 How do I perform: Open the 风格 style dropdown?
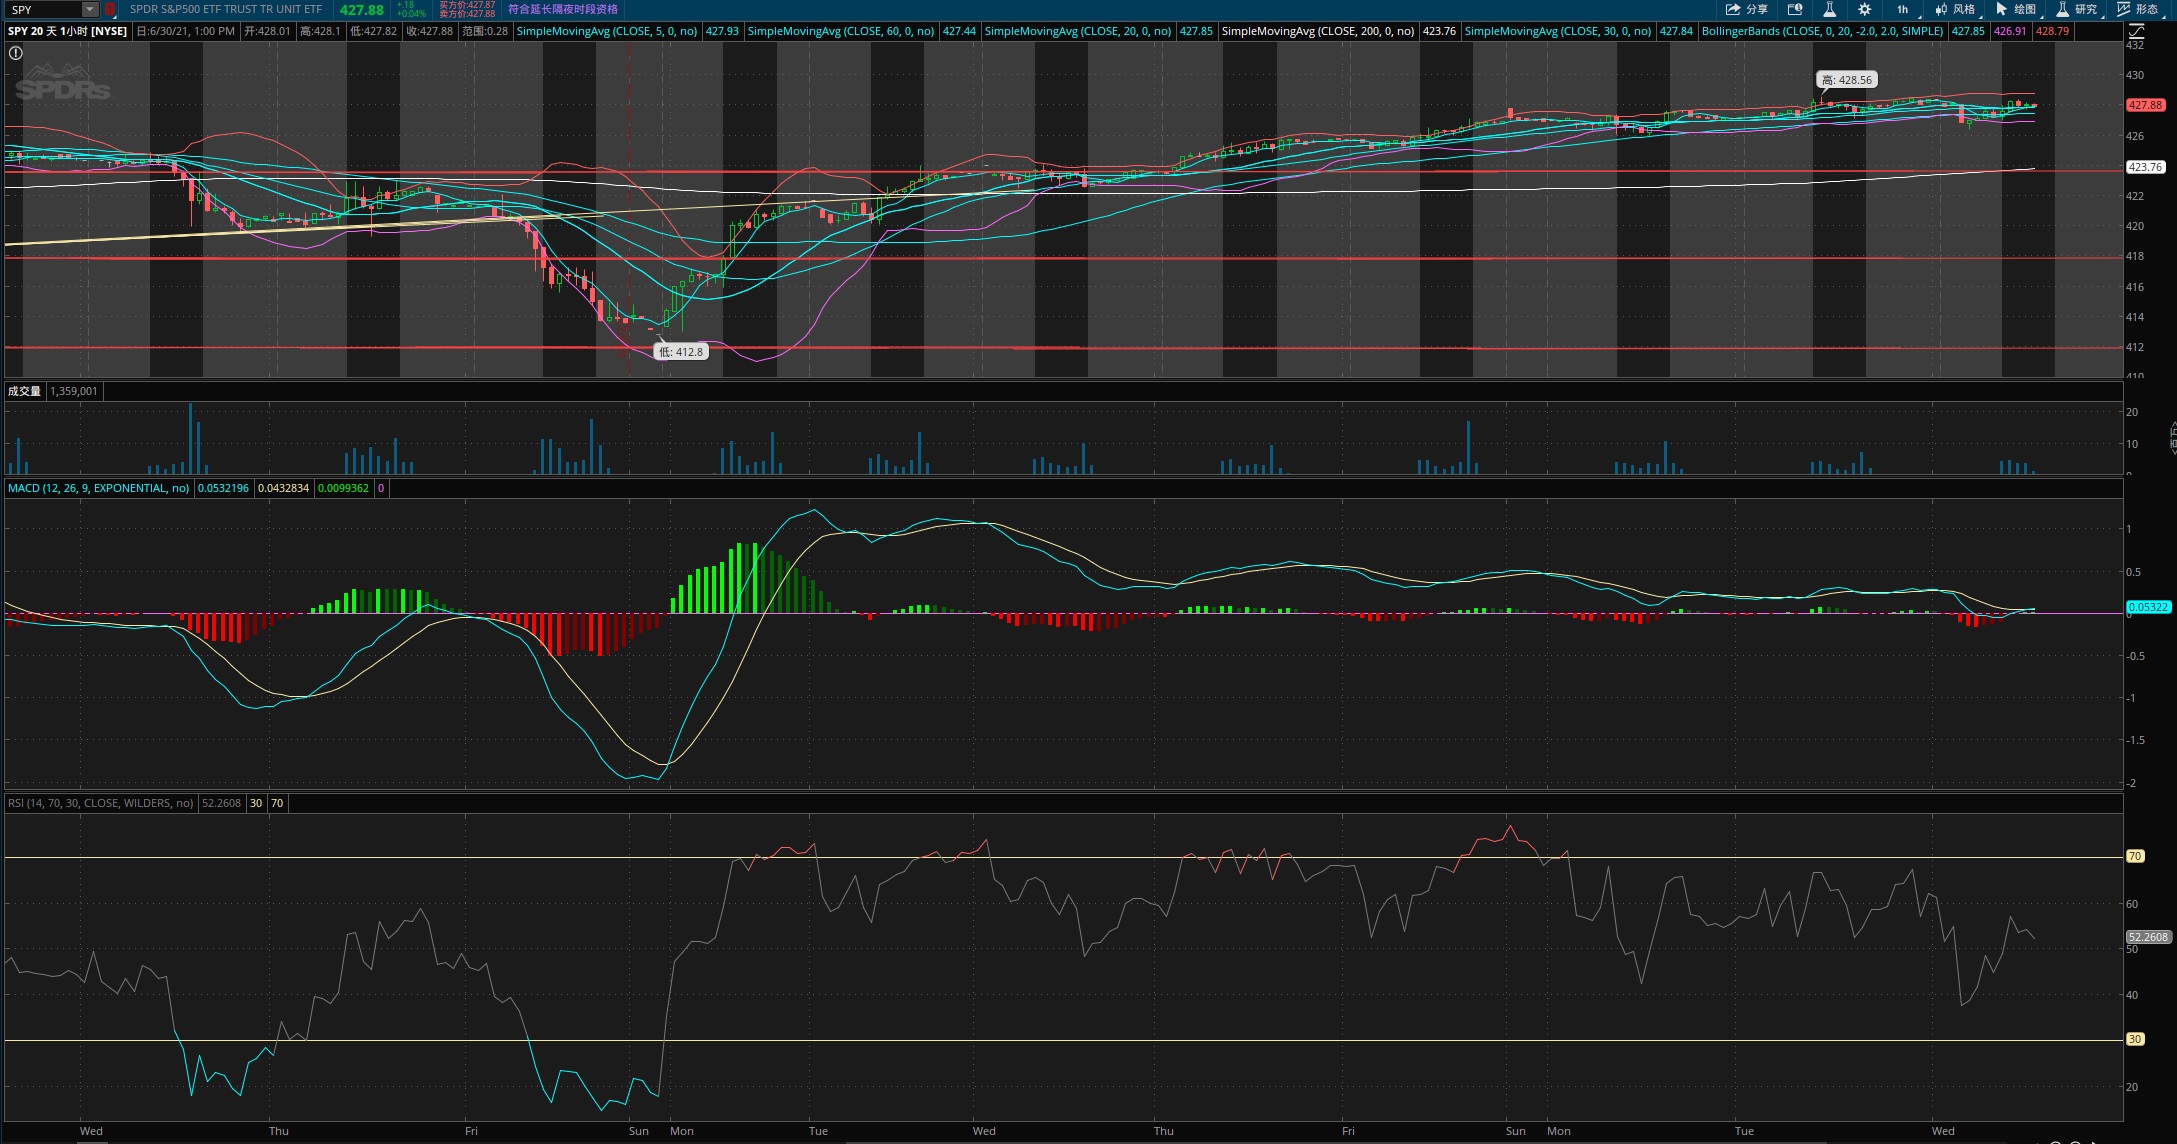pos(1956,9)
